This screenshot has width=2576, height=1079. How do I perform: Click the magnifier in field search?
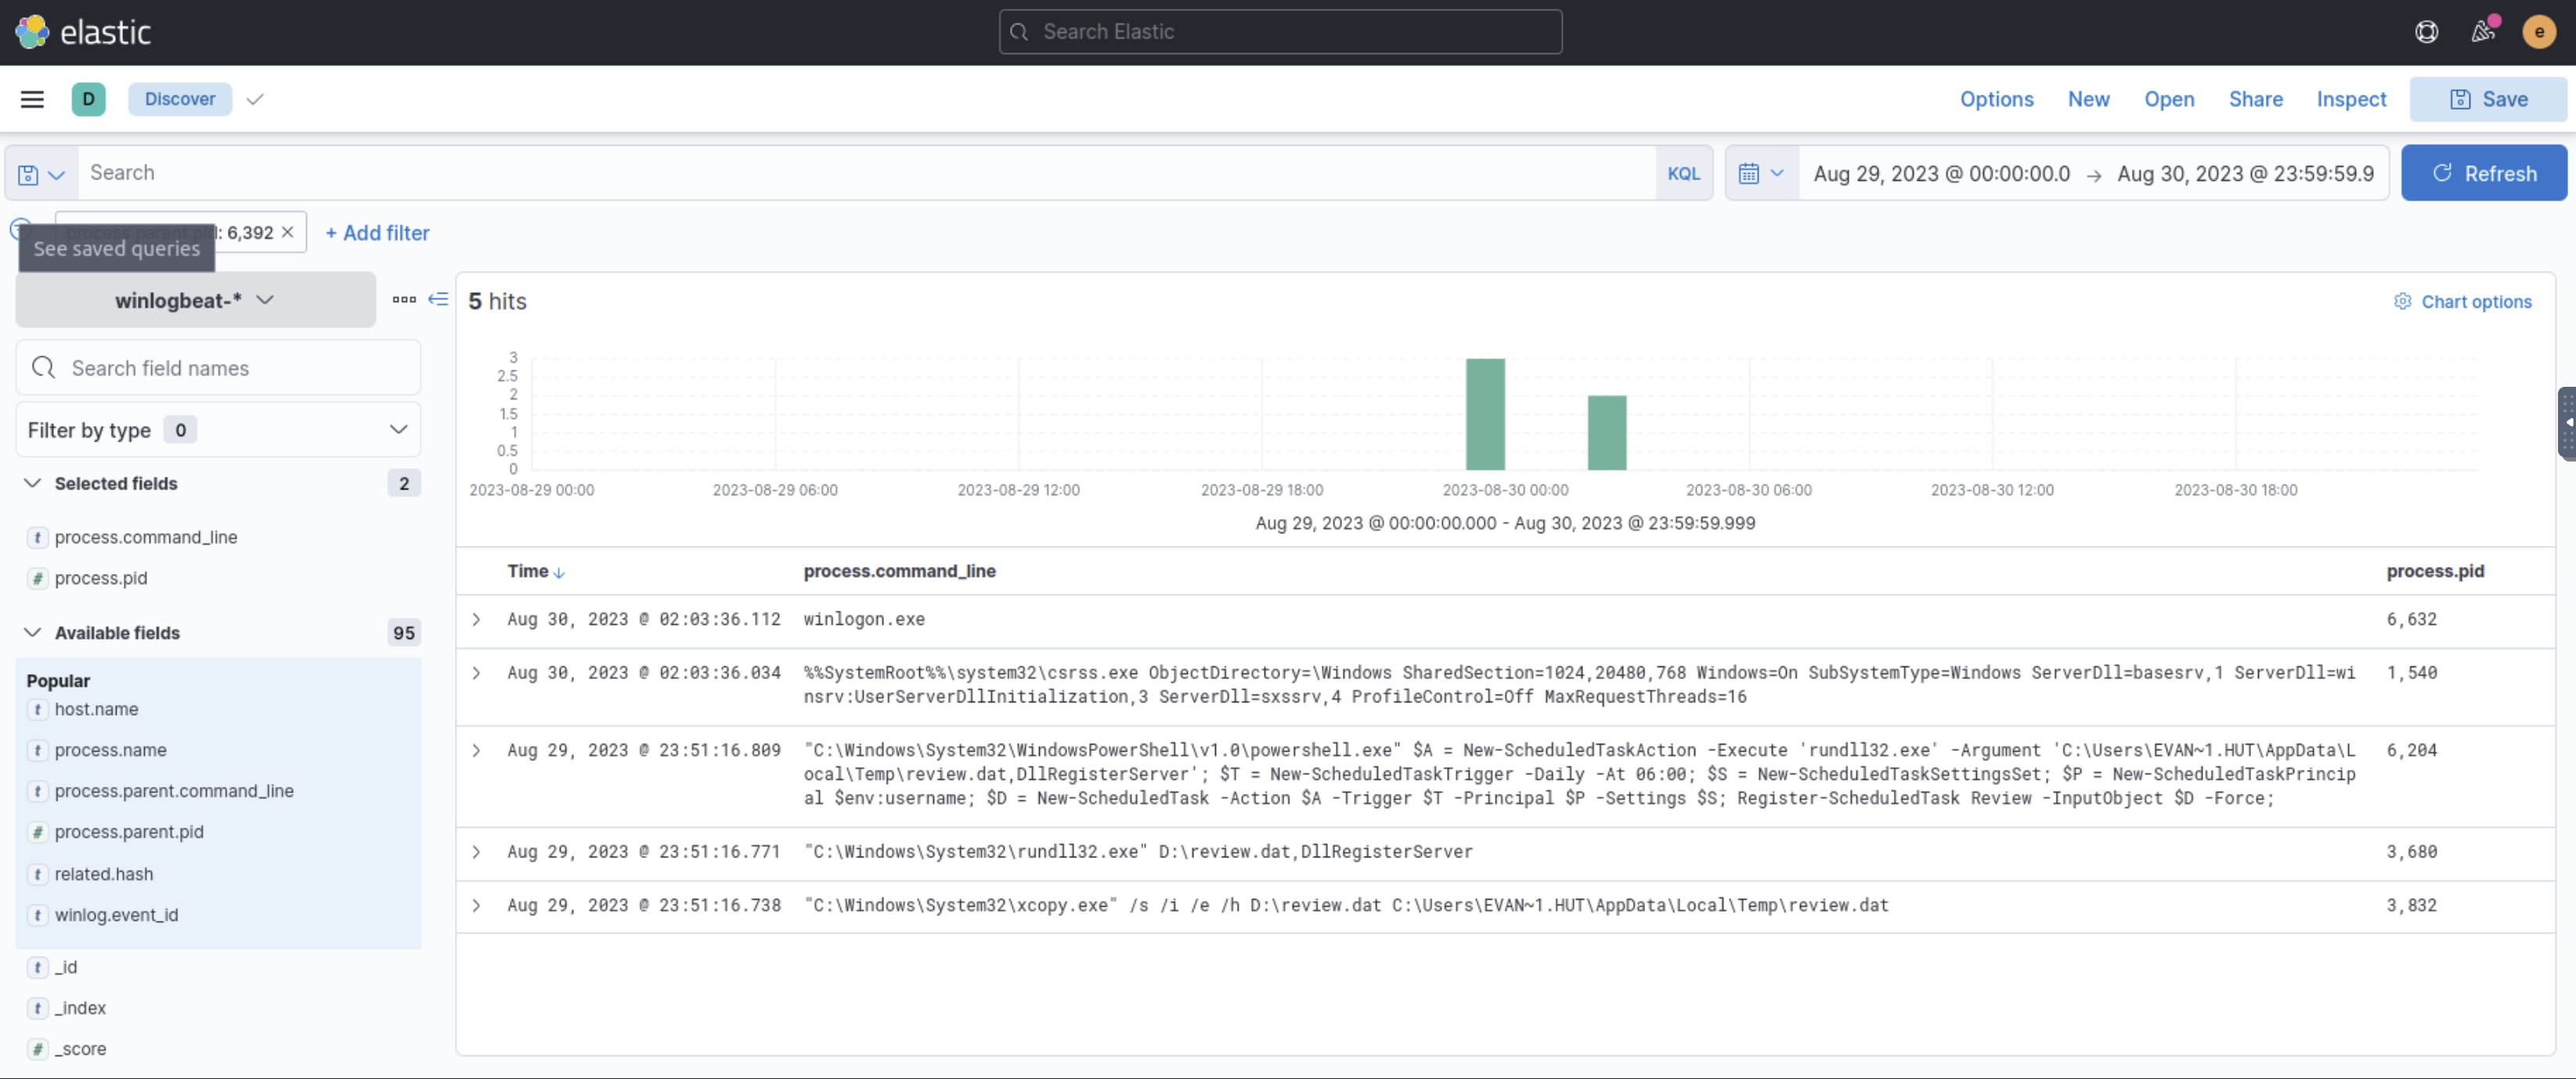(43, 368)
